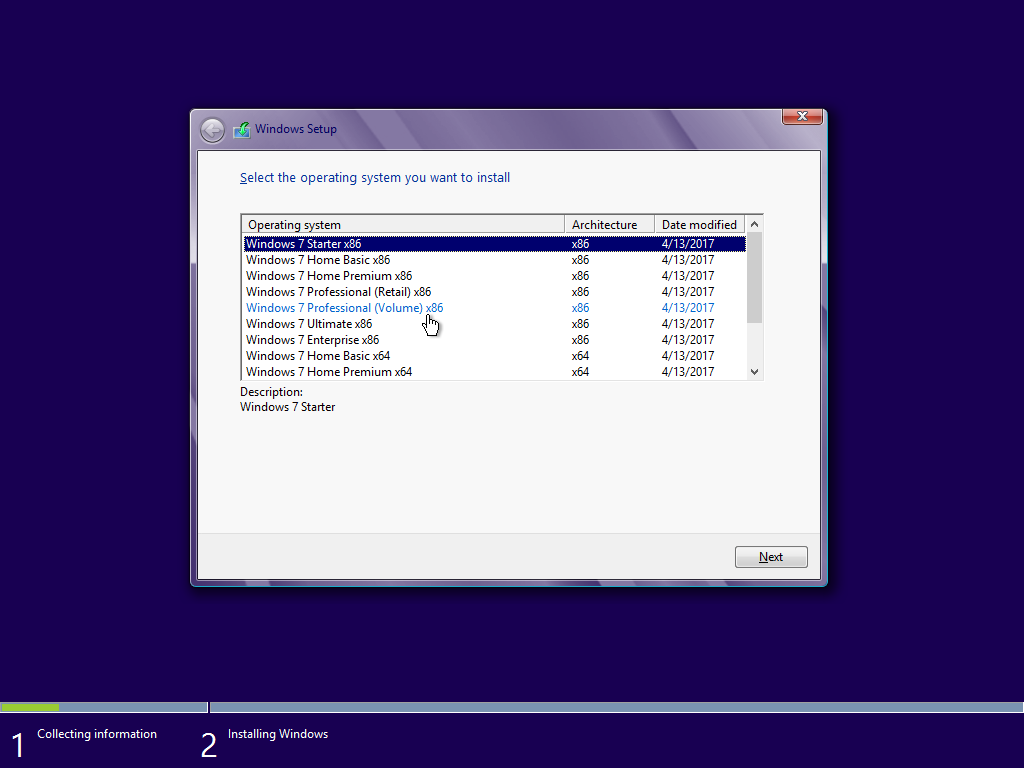Sort by Date modified column header

click(x=699, y=225)
